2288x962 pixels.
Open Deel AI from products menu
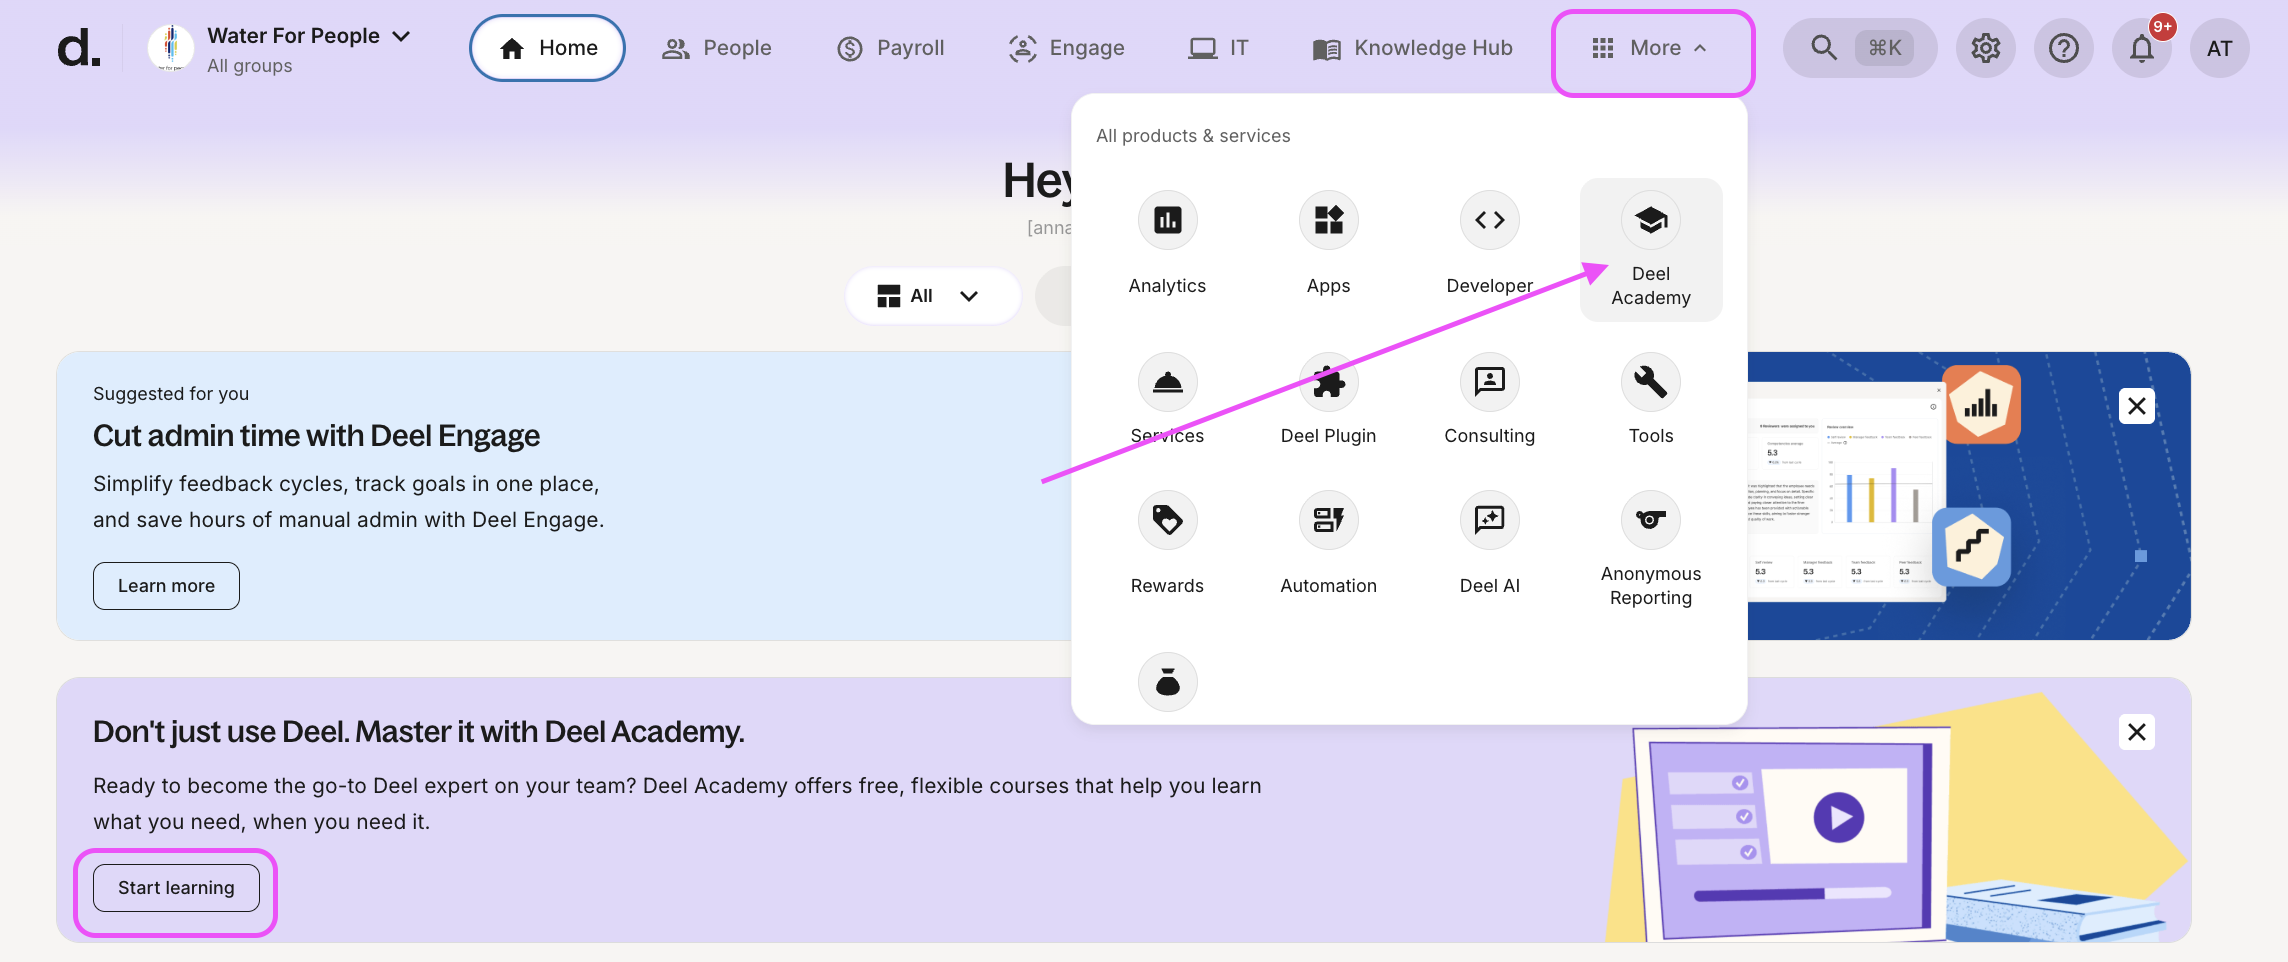pyautogui.click(x=1489, y=521)
